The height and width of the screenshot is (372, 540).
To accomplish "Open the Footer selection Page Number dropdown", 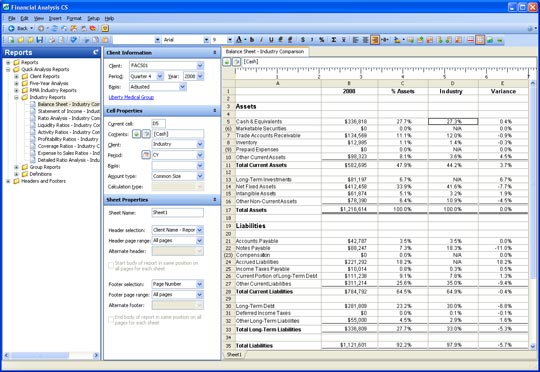I will [200, 284].
